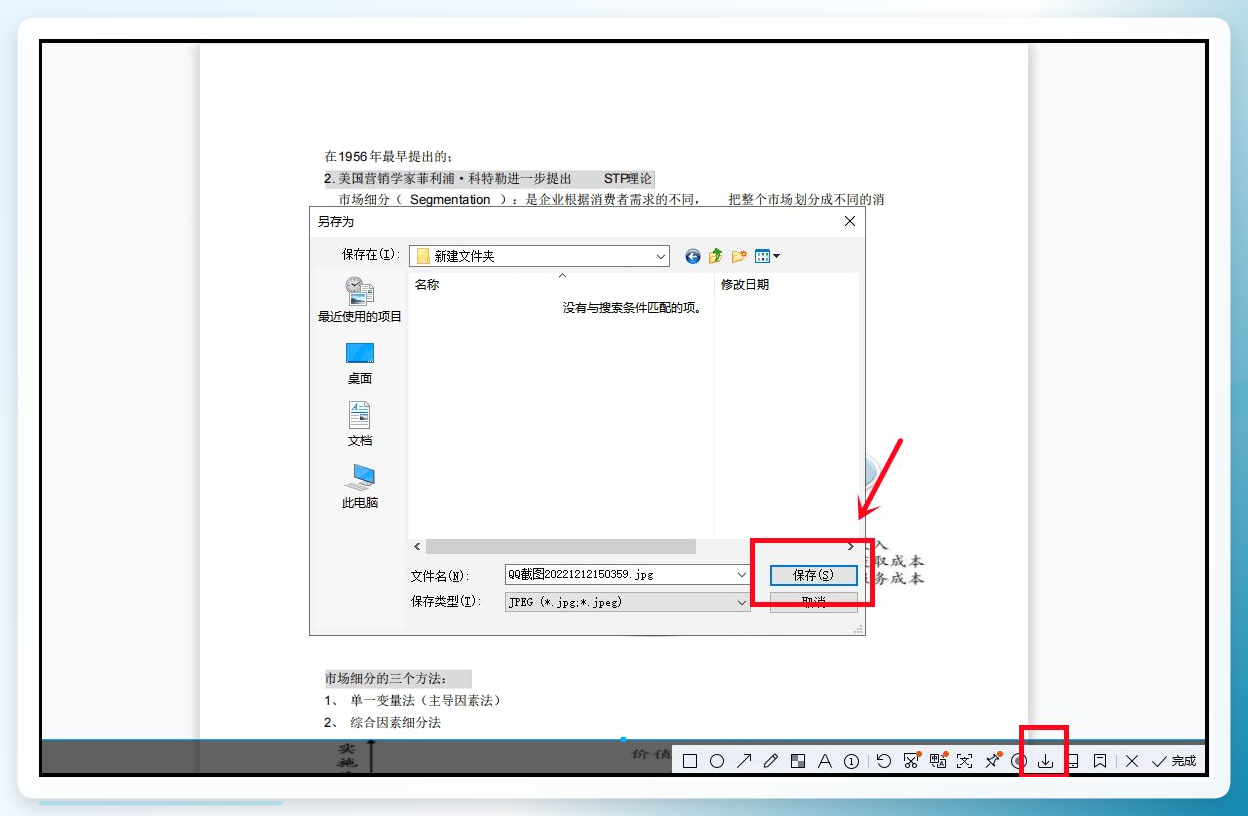Select the pencil freehand tool

(x=771, y=761)
